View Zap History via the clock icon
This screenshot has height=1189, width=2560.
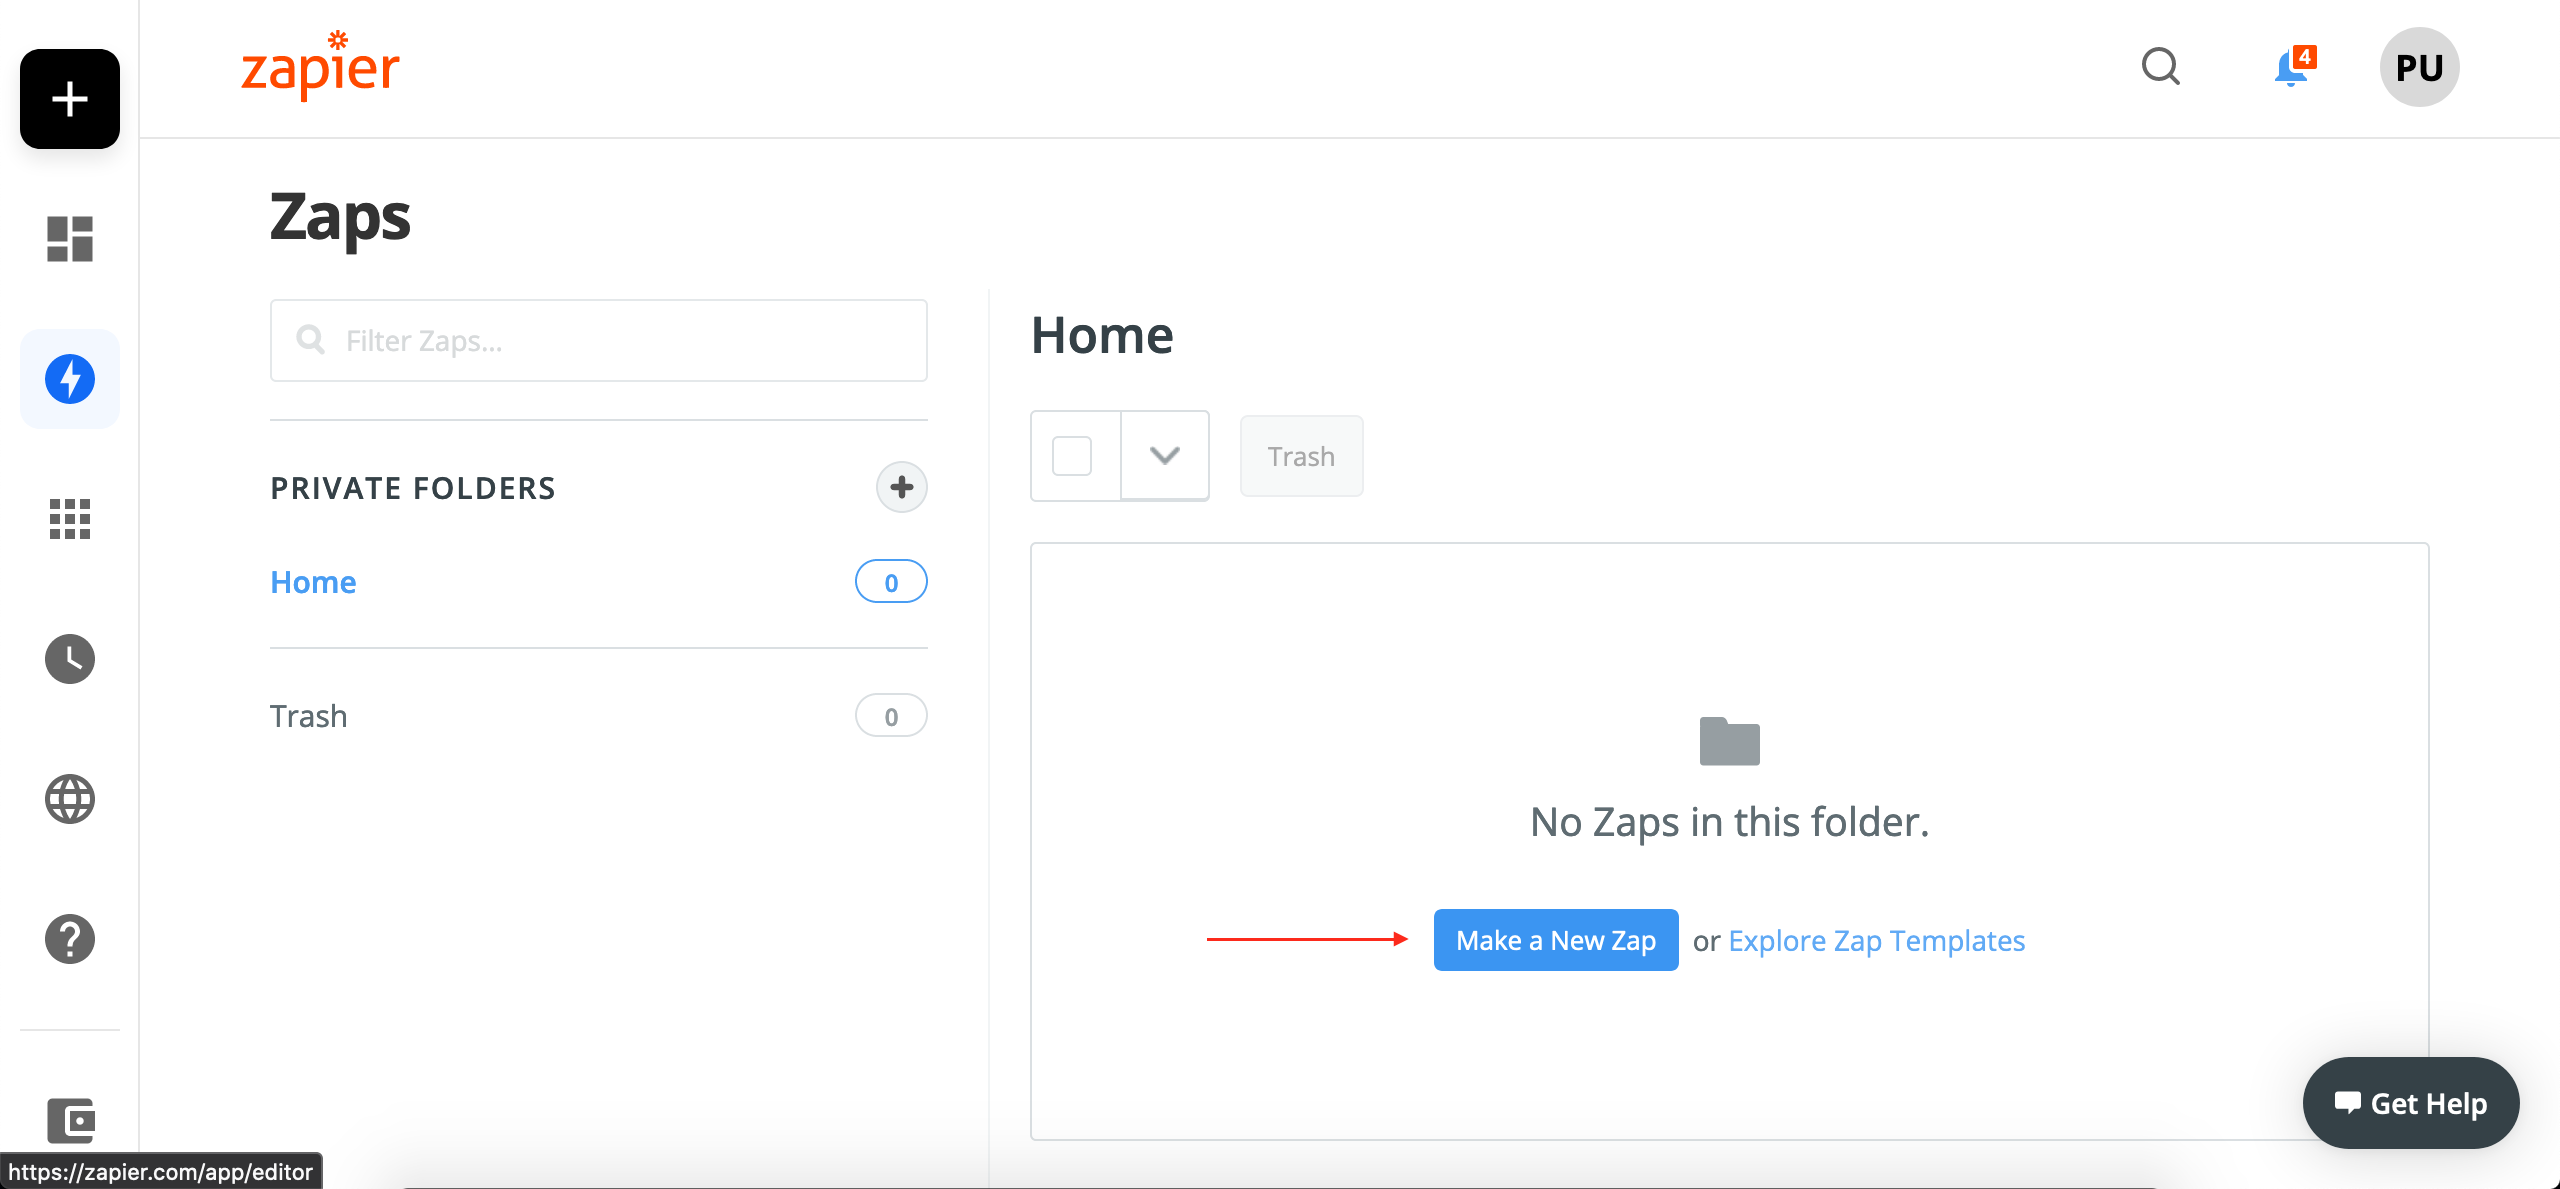[x=69, y=659]
